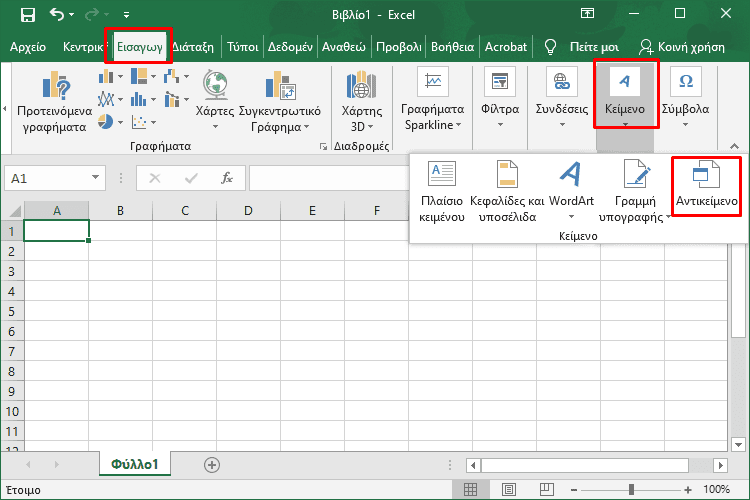This screenshot has height=500, width=750.
Task: Switch to Page Layout view
Action: [x=509, y=489]
